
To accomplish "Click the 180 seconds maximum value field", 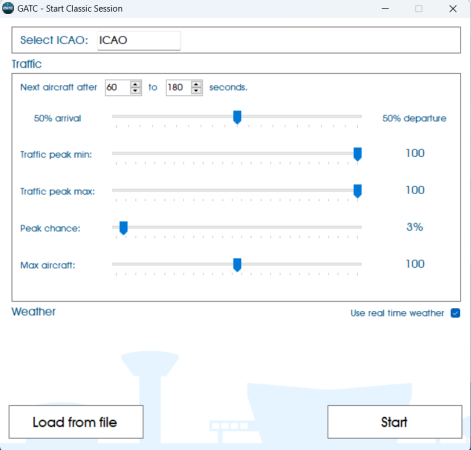I will (x=179, y=88).
